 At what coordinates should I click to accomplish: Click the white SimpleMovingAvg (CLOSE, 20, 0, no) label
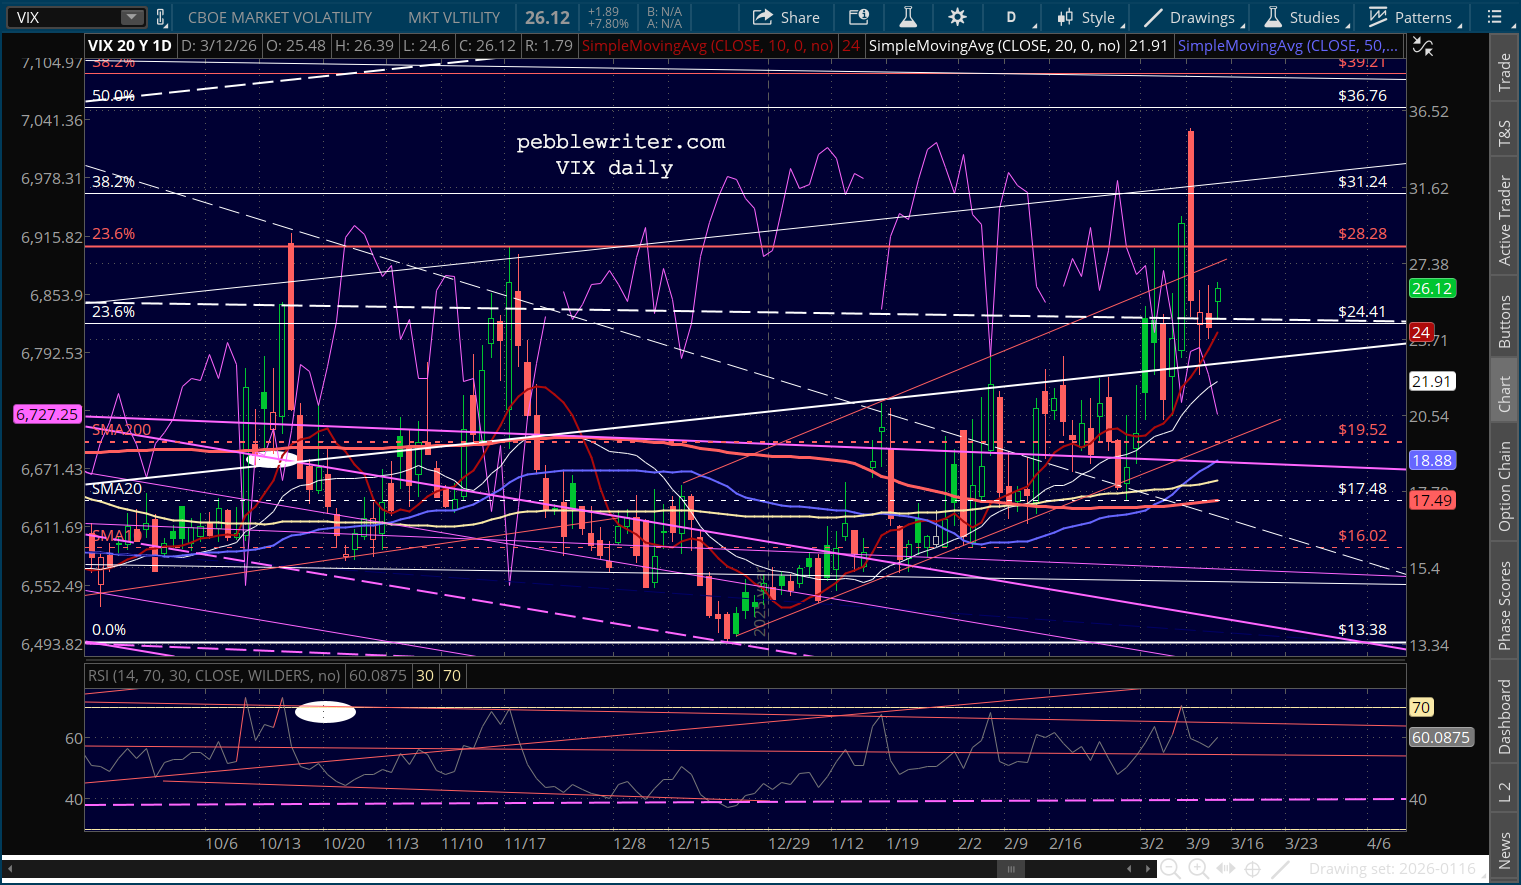tap(994, 46)
